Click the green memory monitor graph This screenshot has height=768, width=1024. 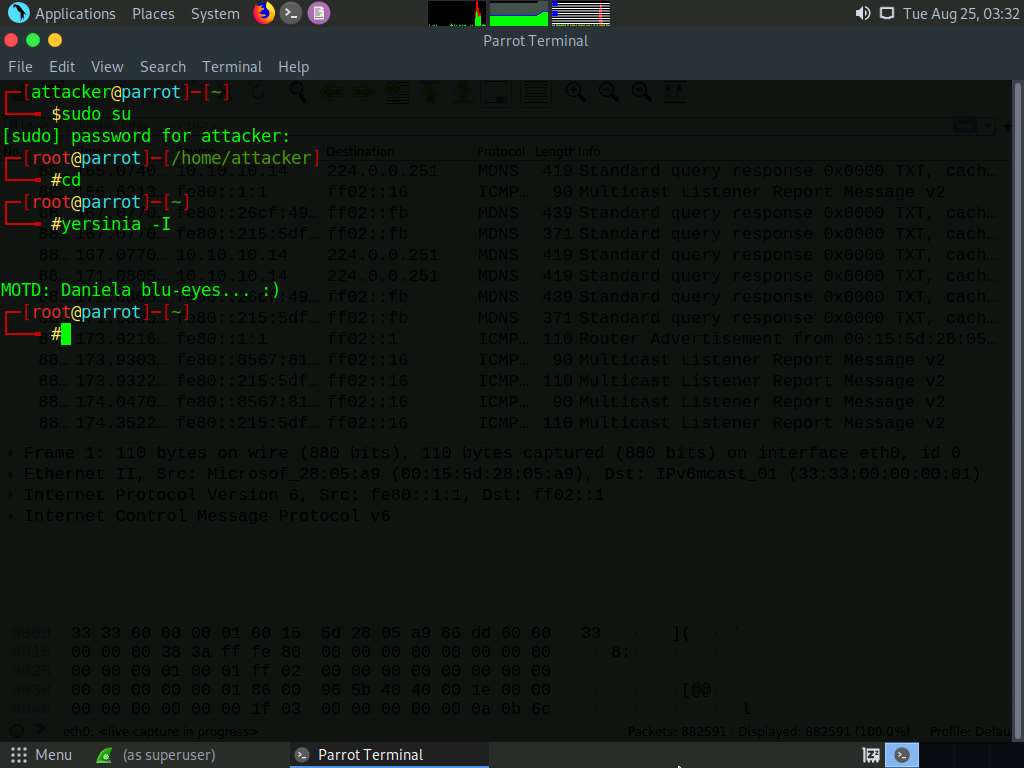(x=519, y=13)
